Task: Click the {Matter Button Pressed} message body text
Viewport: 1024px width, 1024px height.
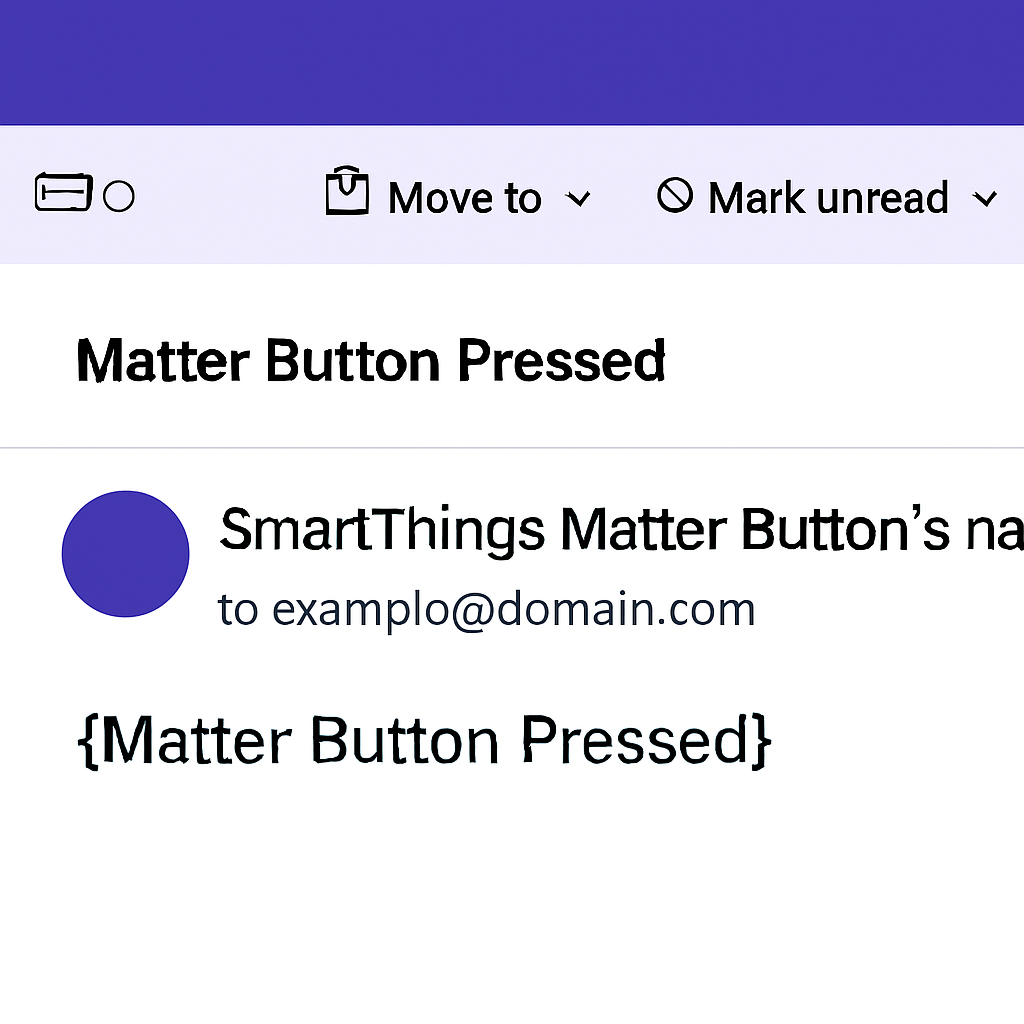Action: pyautogui.click(x=424, y=741)
